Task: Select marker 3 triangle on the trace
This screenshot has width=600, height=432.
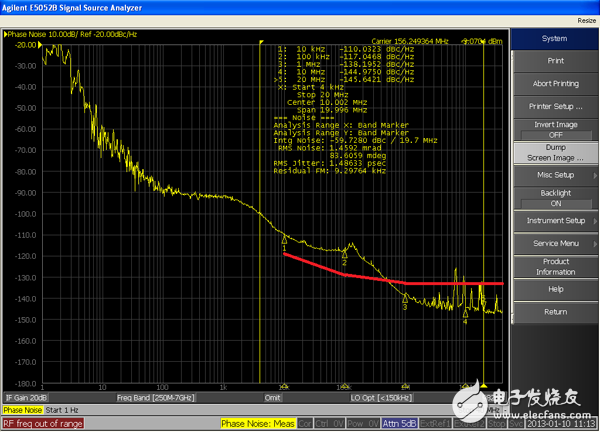Action: [x=405, y=297]
